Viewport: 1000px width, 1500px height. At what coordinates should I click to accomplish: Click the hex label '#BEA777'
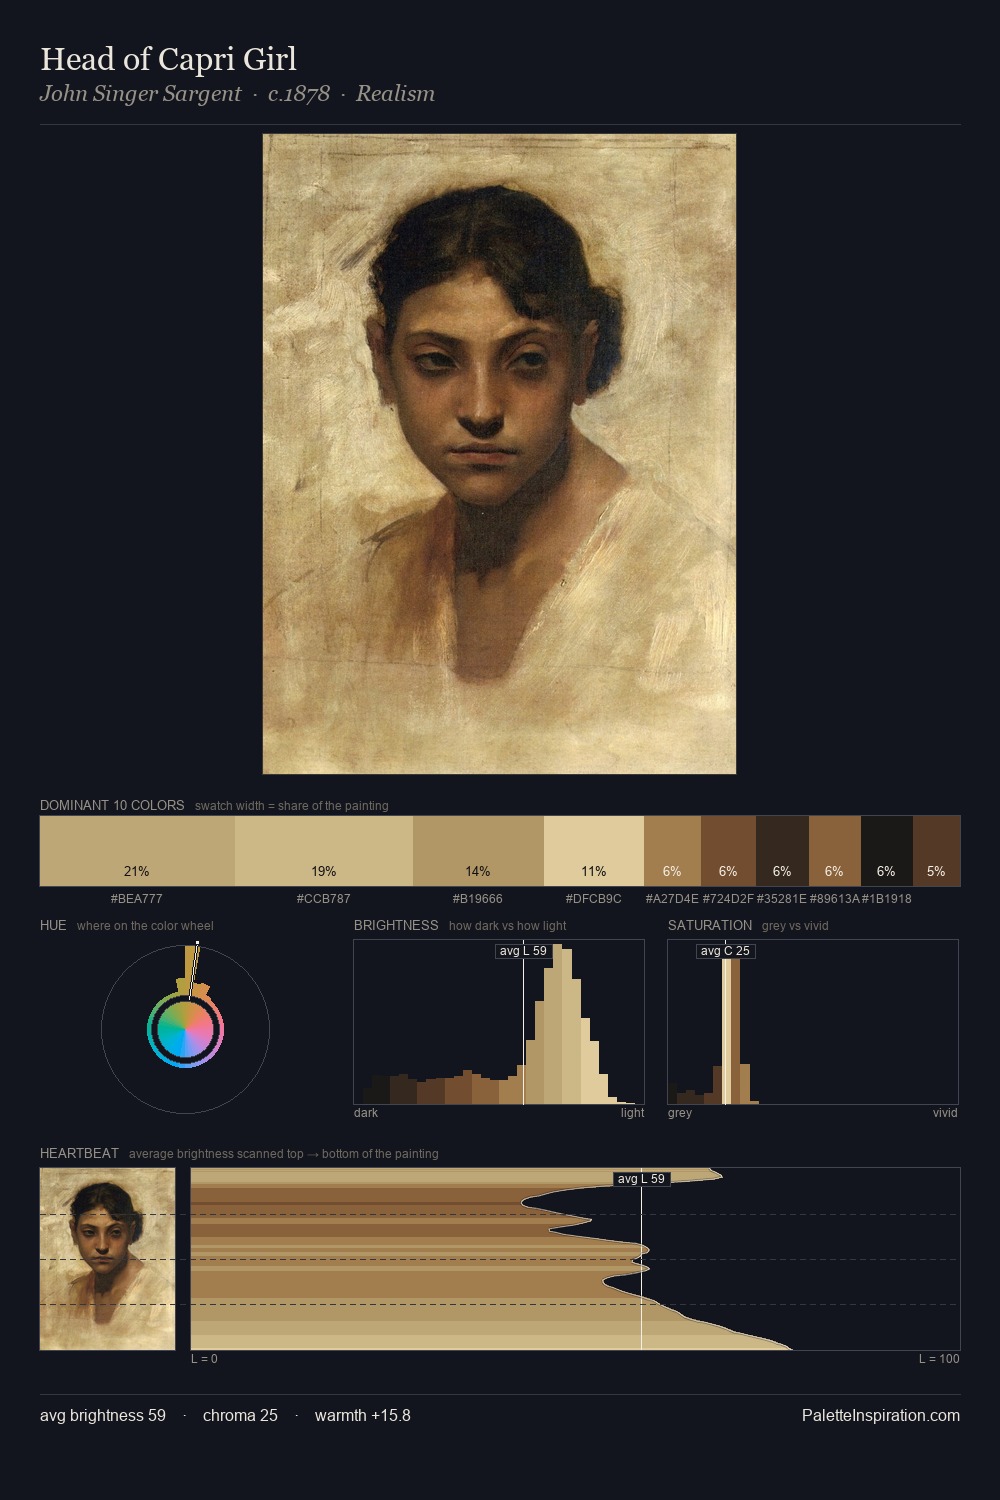coord(137,898)
